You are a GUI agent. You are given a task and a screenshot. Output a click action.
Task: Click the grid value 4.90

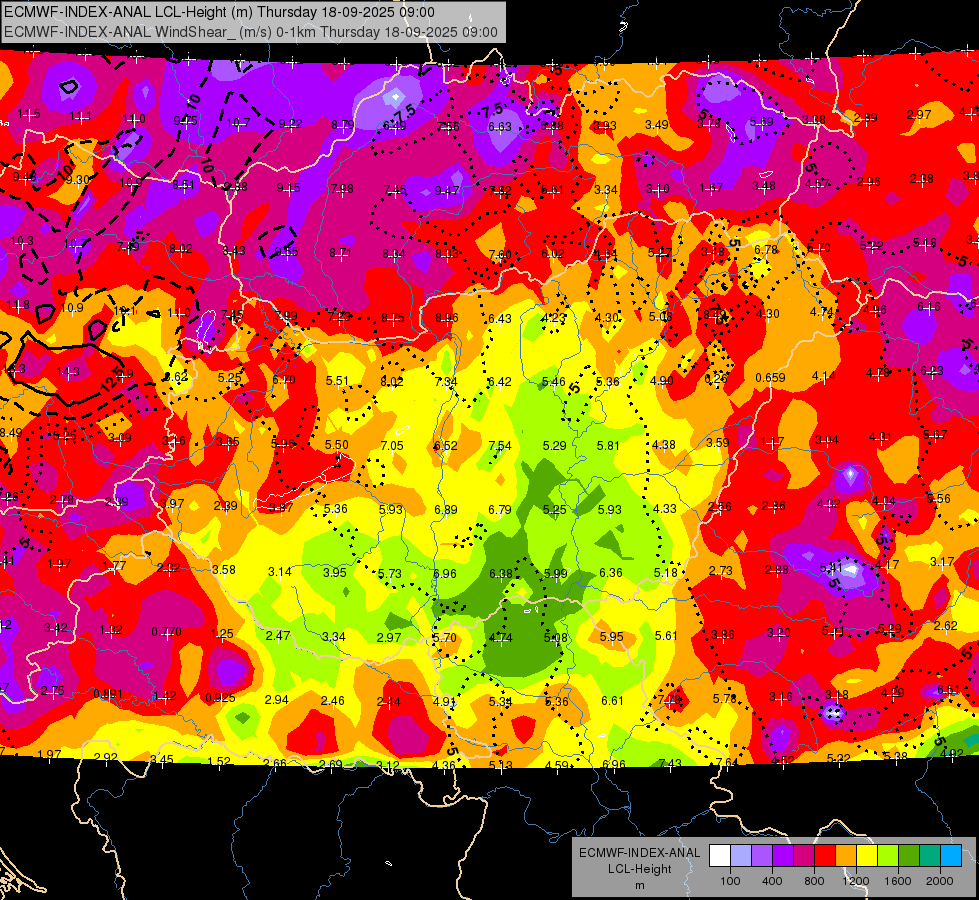coord(661,380)
